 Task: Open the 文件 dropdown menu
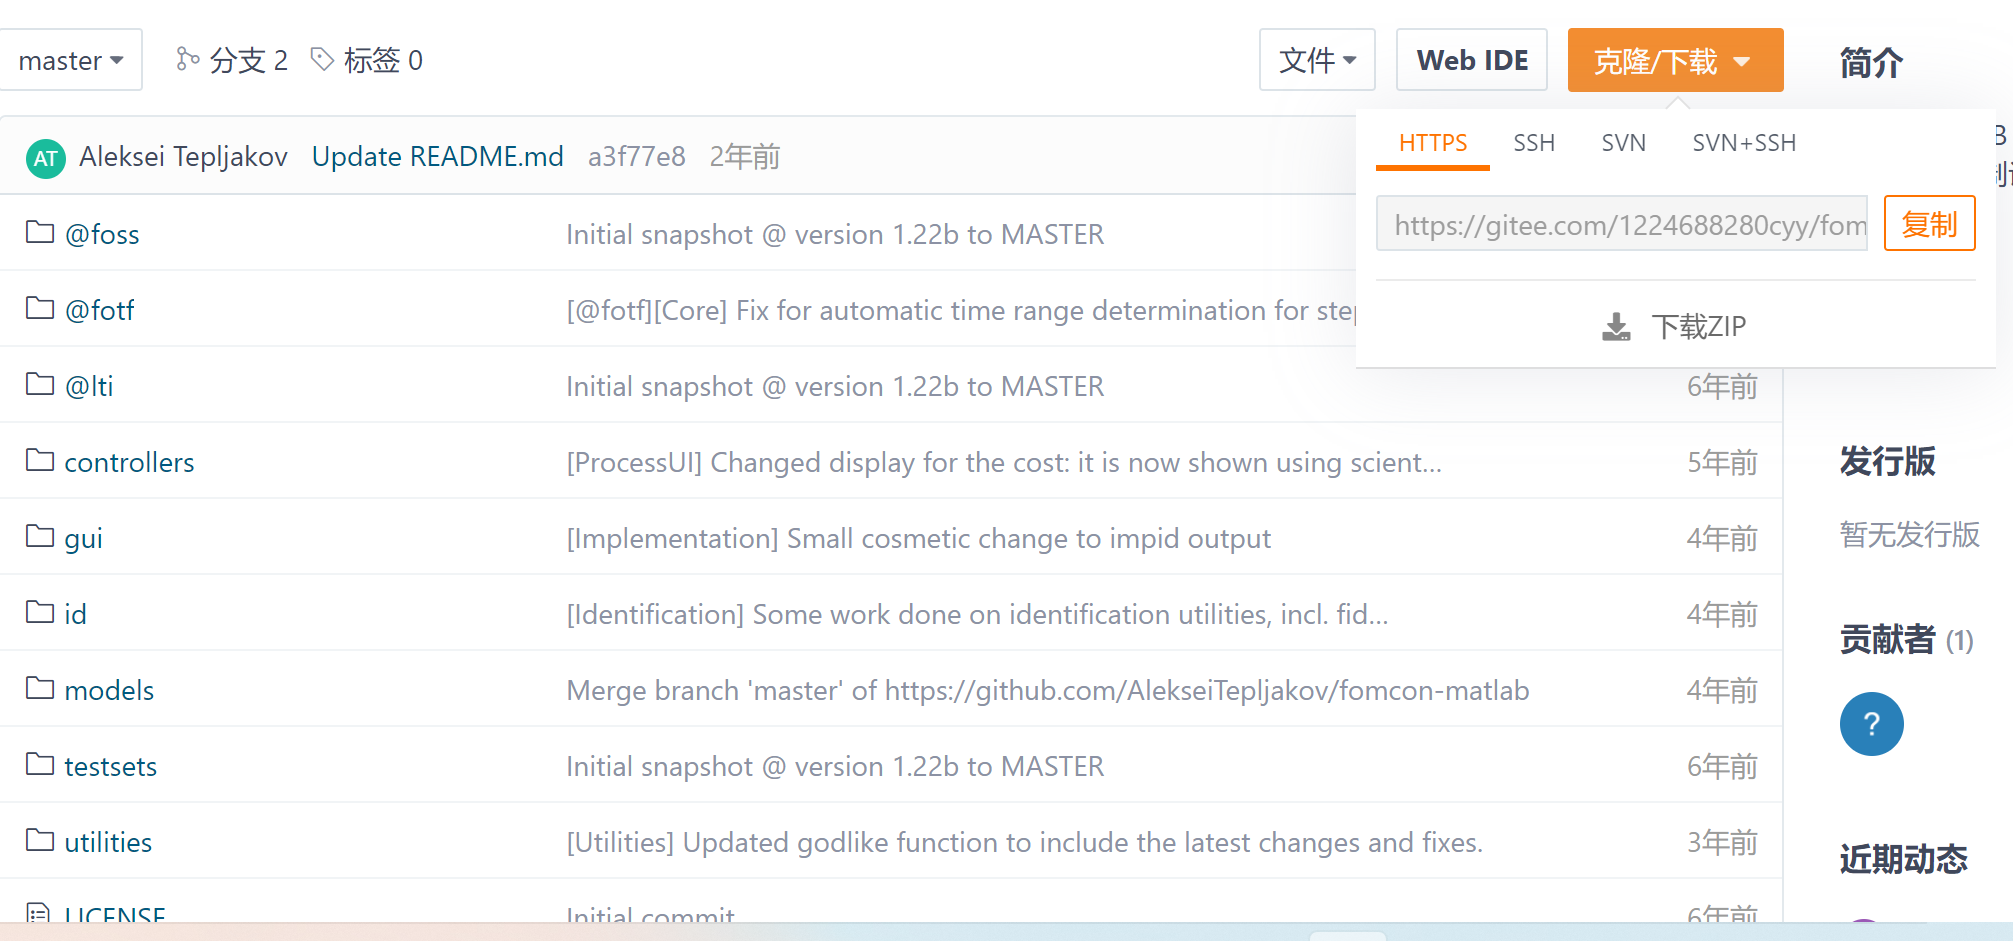[1317, 60]
